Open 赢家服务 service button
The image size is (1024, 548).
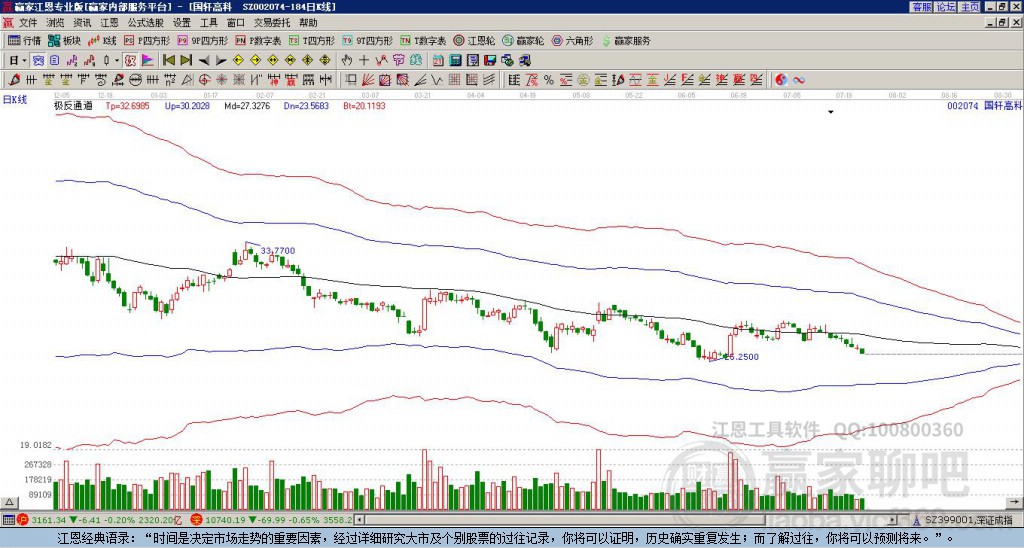pos(626,40)
